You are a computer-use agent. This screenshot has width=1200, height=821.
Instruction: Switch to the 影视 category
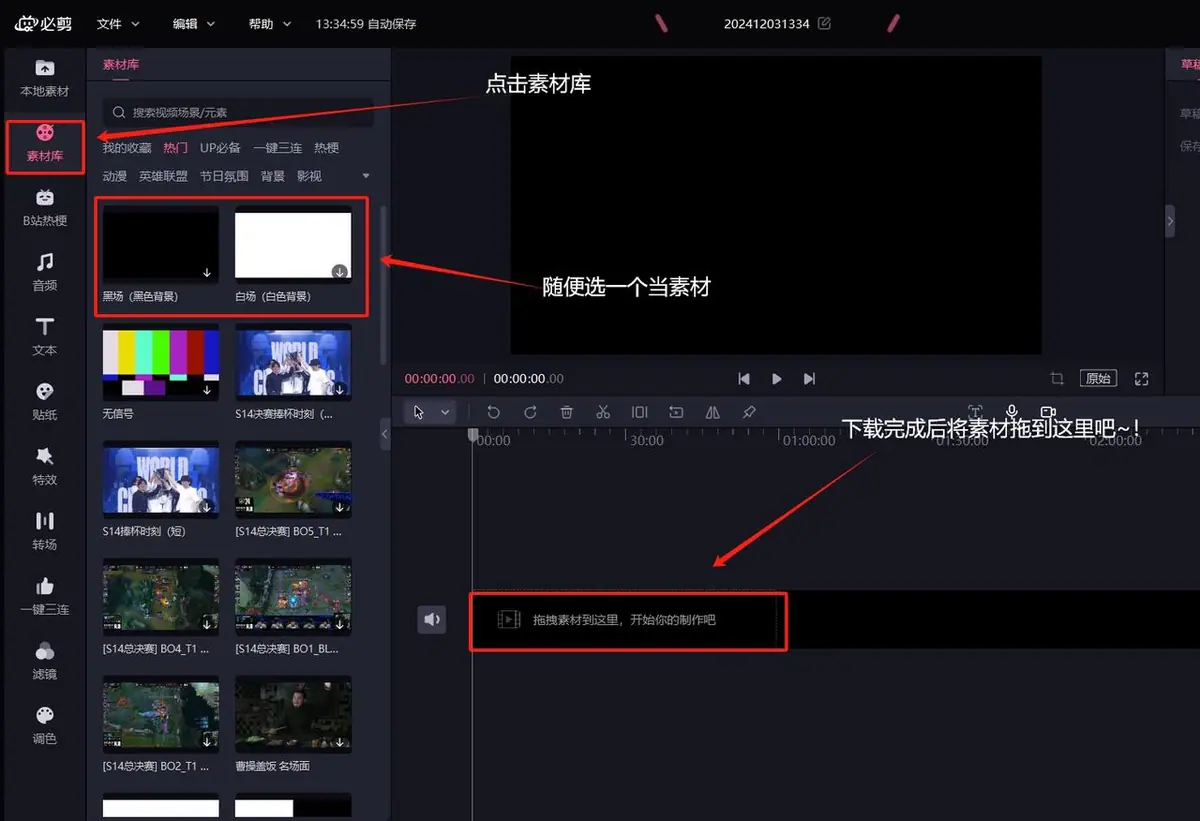(309, 176)
